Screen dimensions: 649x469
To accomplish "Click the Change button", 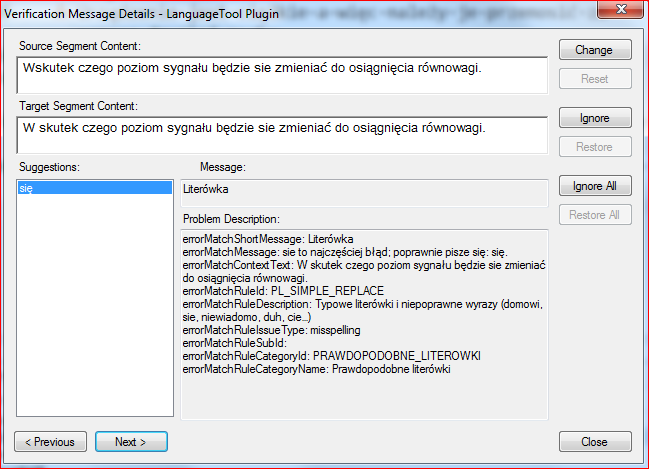I will coord(594,50).
